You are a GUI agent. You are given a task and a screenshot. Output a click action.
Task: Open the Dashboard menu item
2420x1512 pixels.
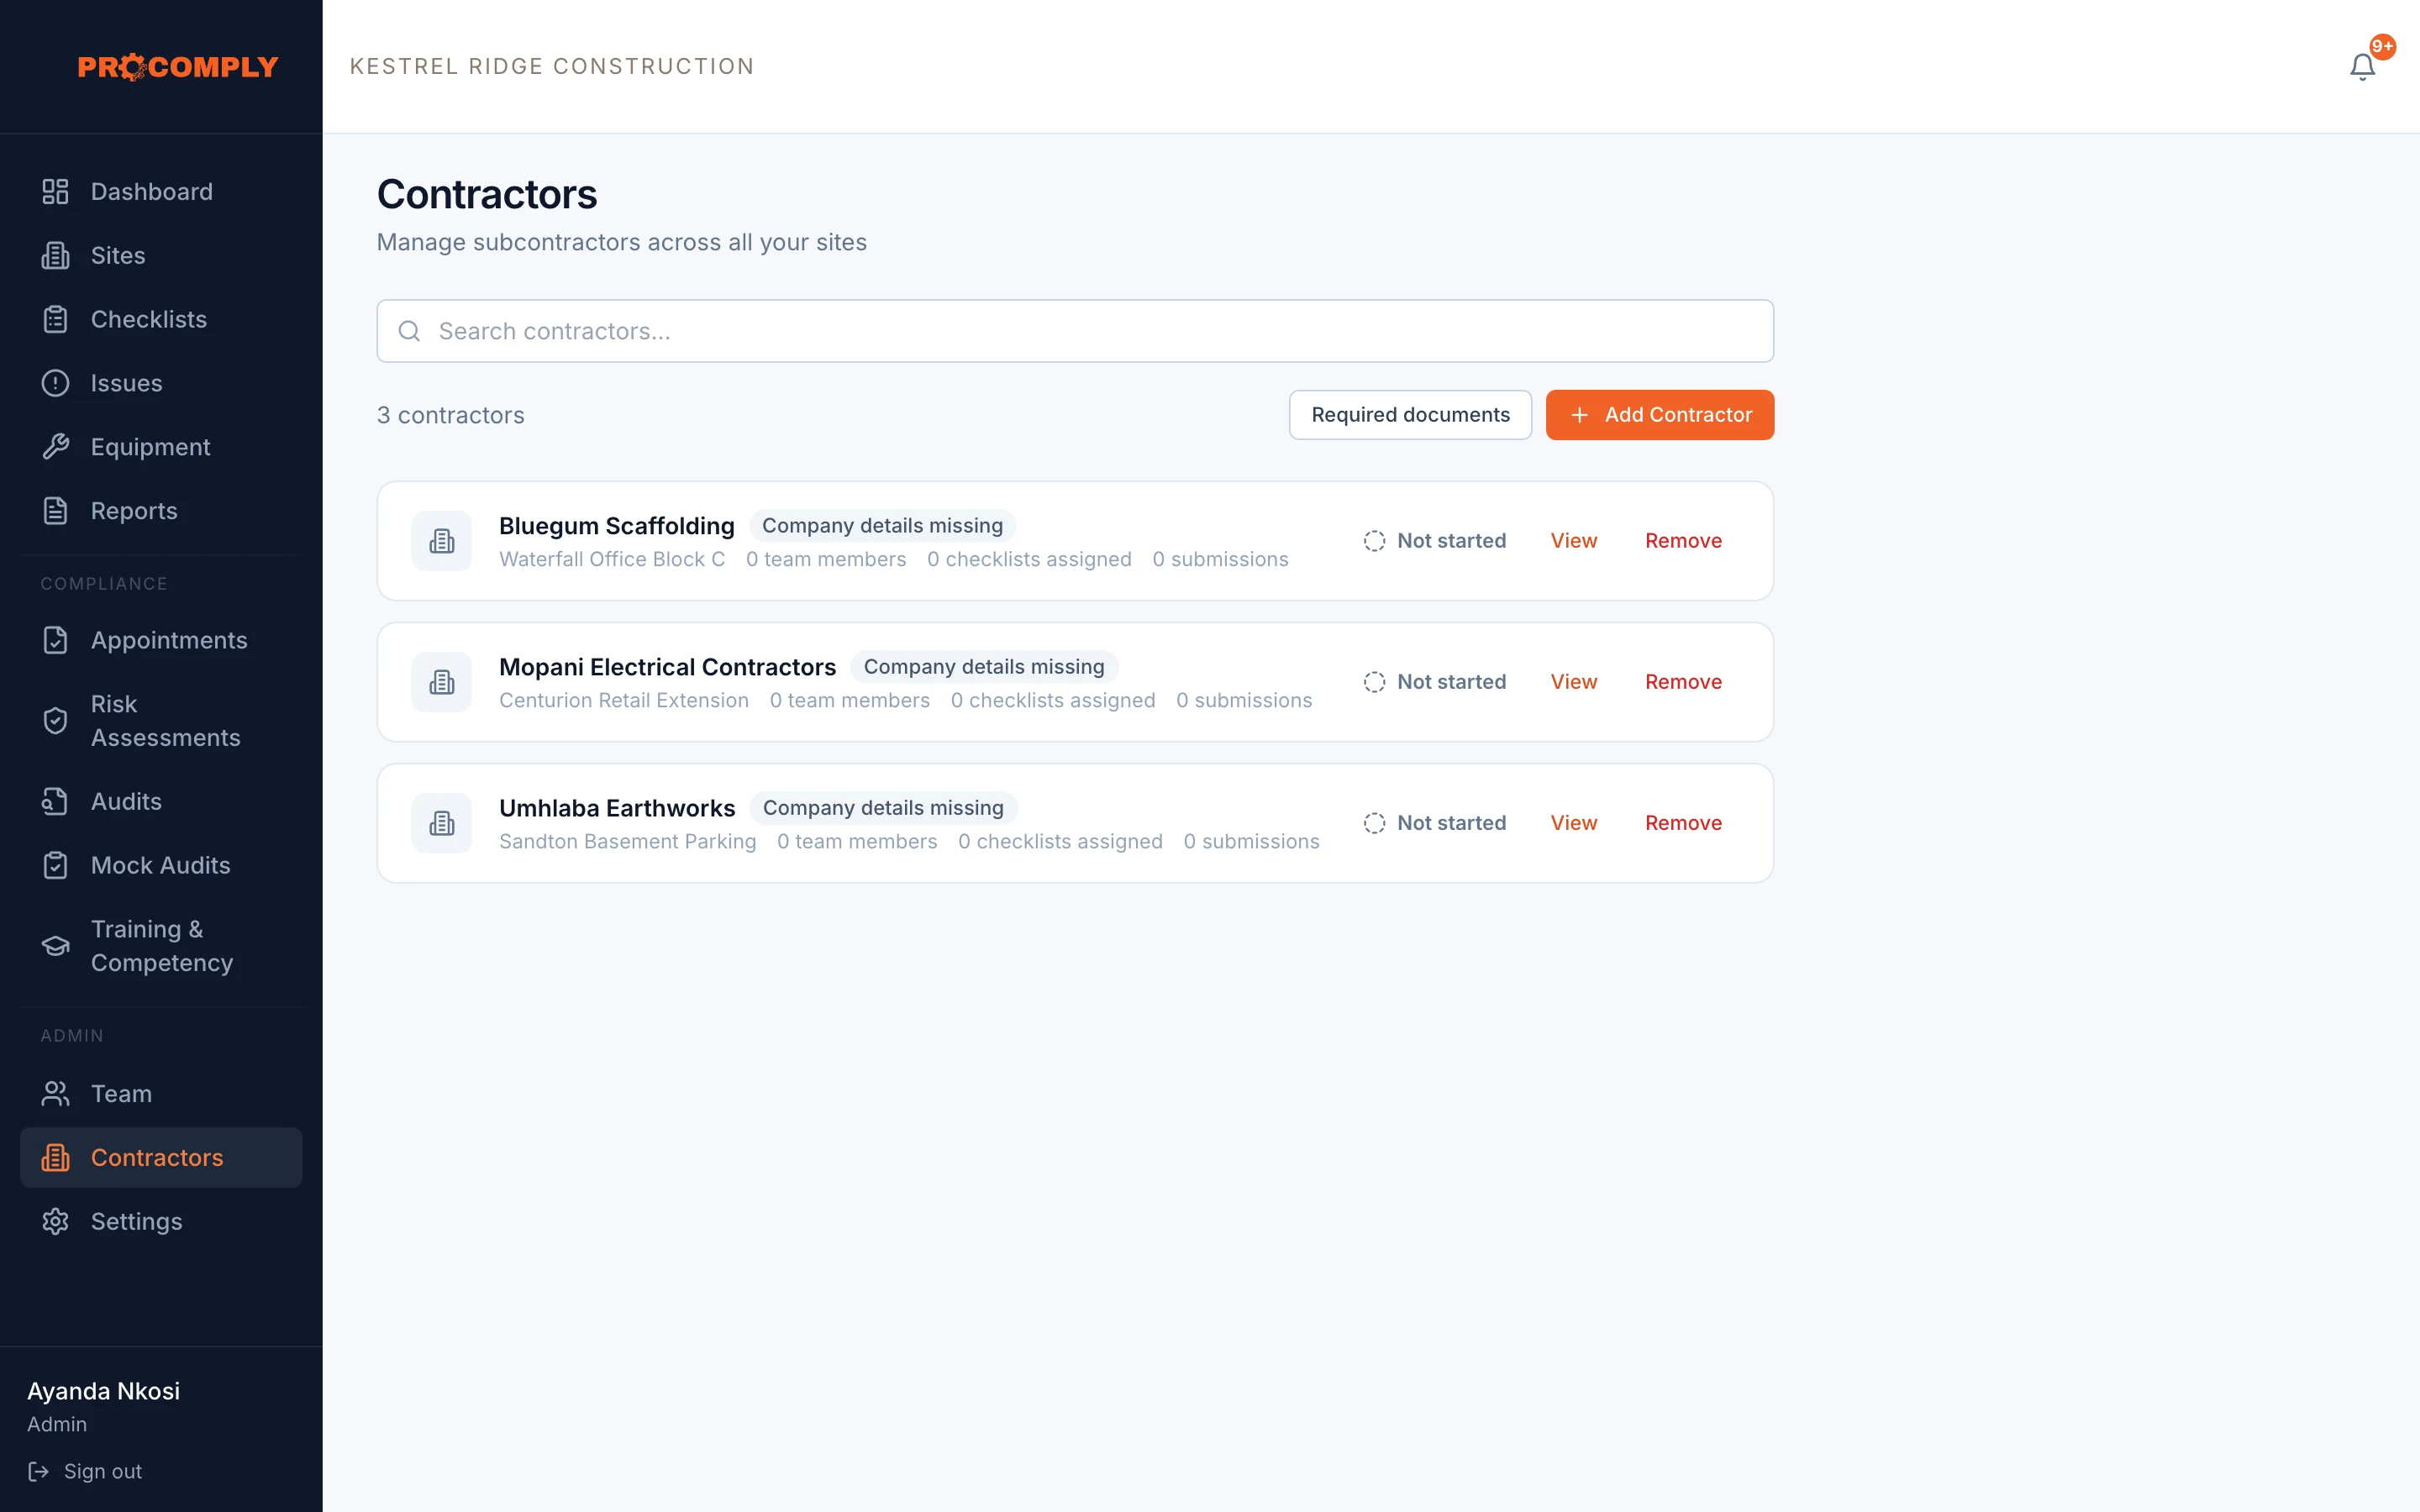[x=161, y=191]
